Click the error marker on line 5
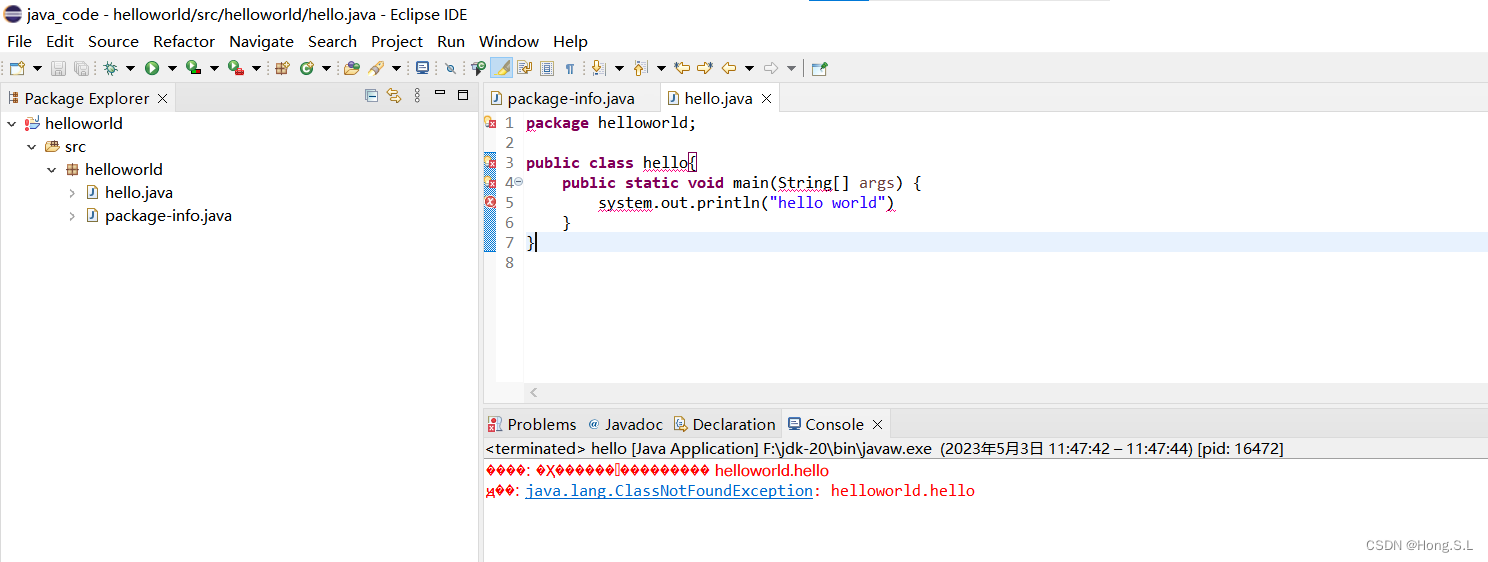This screenshot has width=1488, height=562. (490, 202)
